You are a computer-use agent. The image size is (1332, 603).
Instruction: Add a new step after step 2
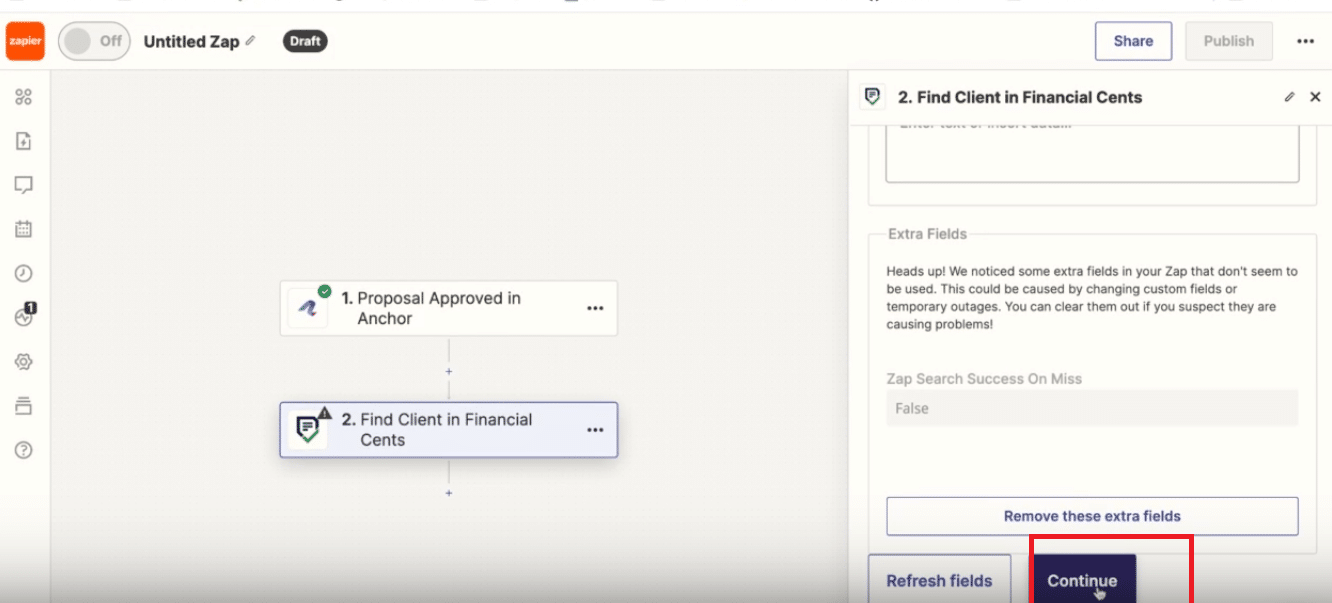tap(449, 493)
